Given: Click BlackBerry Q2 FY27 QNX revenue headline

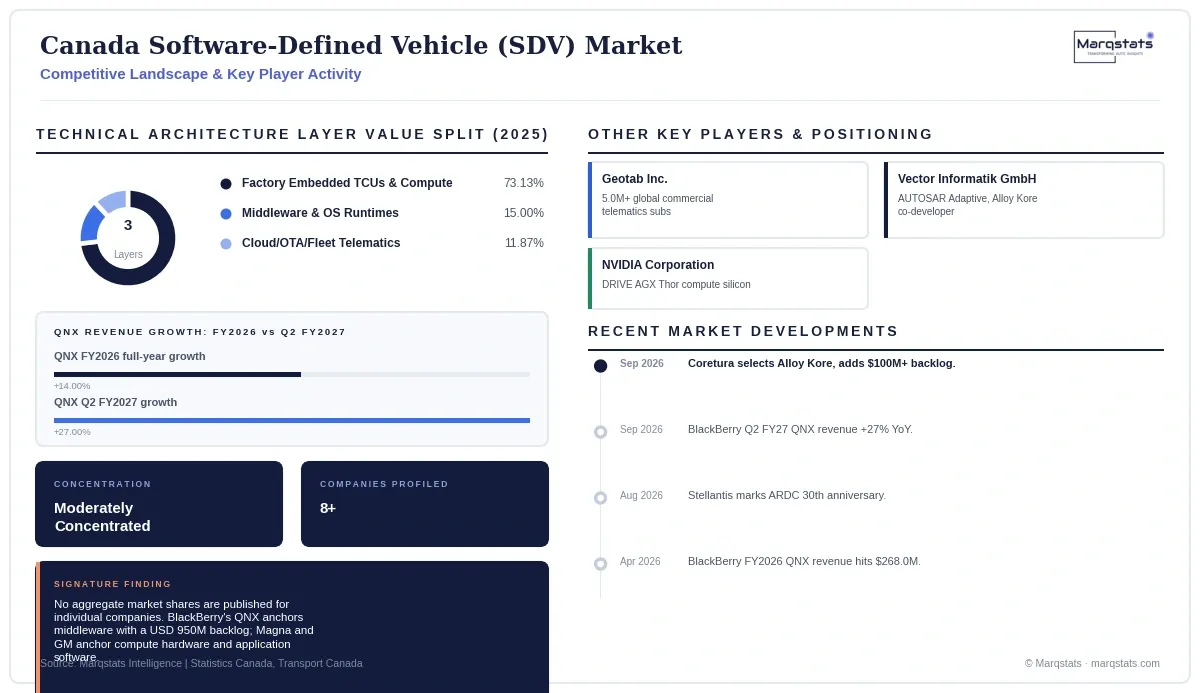Looking at the screenshot, I should (800, 429).
